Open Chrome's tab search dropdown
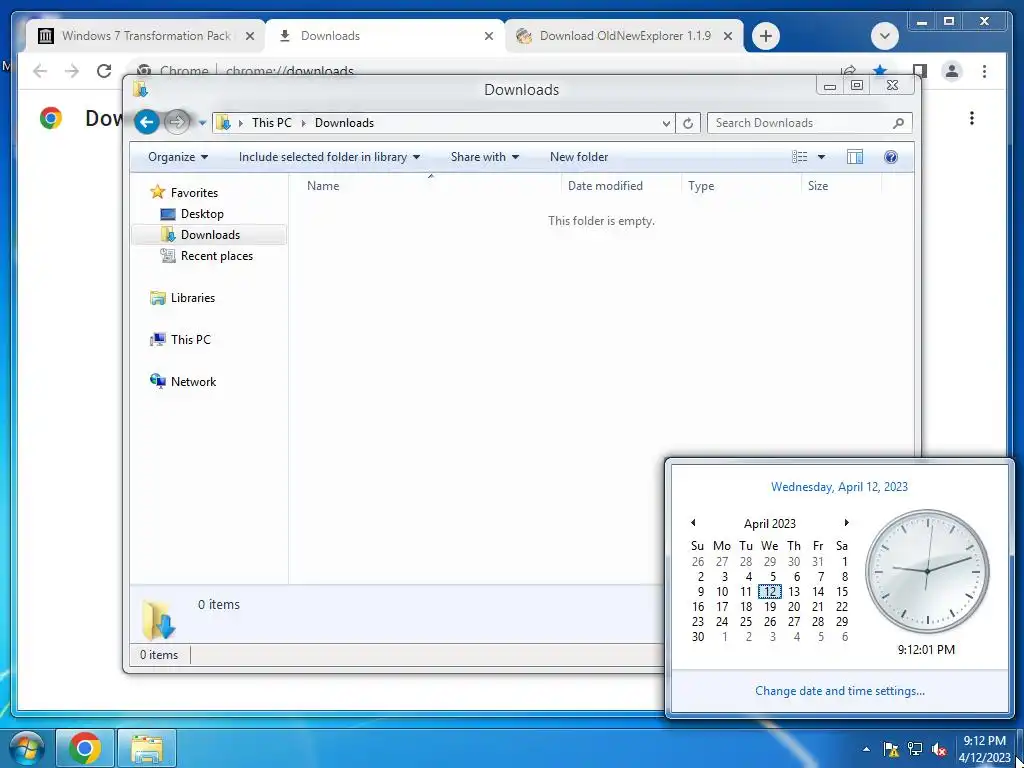The image size is (1024, 768). pyautogui.click(x=885, y=36)
